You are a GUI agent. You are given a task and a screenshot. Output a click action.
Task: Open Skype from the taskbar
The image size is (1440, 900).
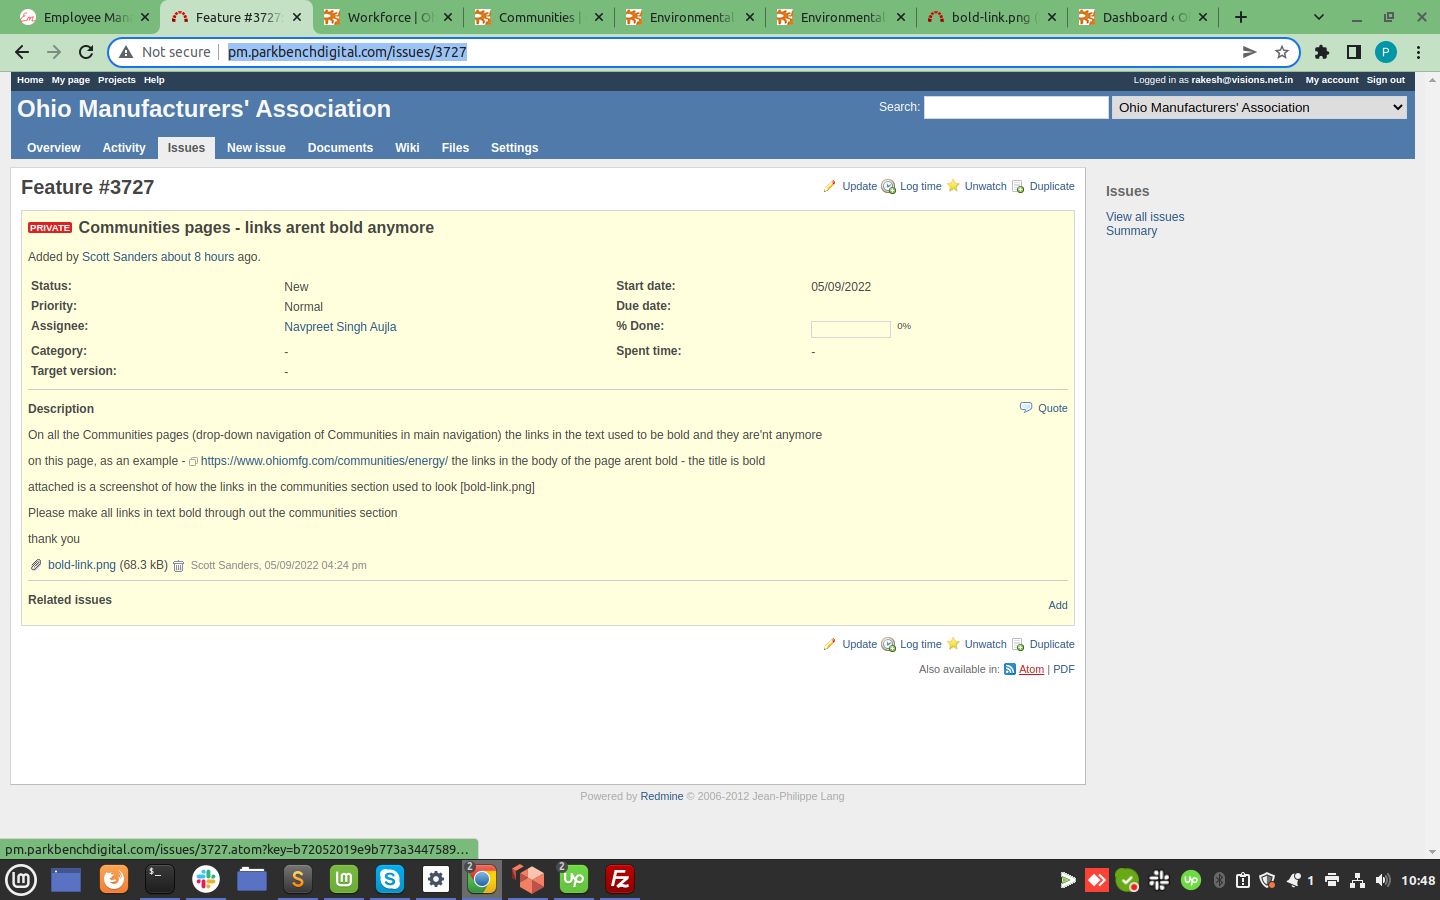pos(389,879)
